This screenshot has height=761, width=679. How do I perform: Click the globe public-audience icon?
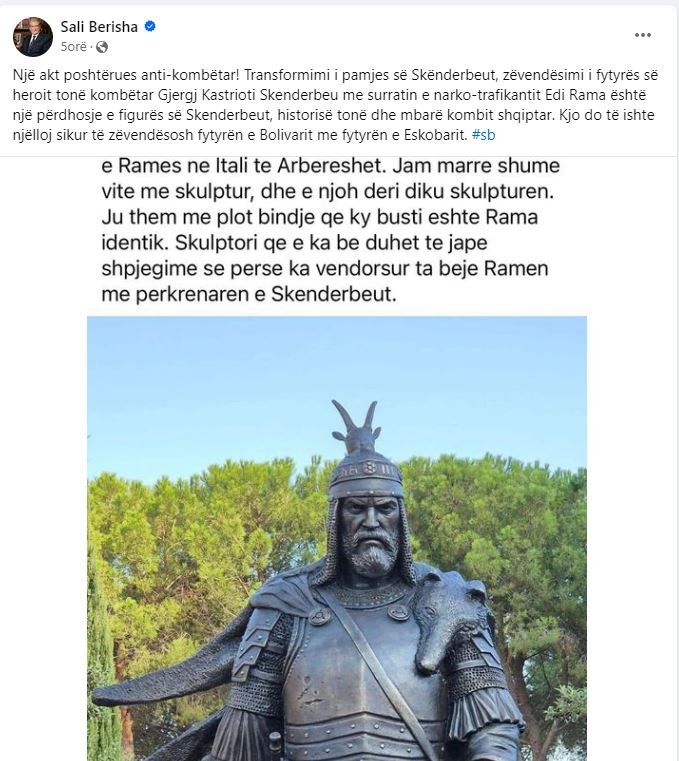click(102, 47)
